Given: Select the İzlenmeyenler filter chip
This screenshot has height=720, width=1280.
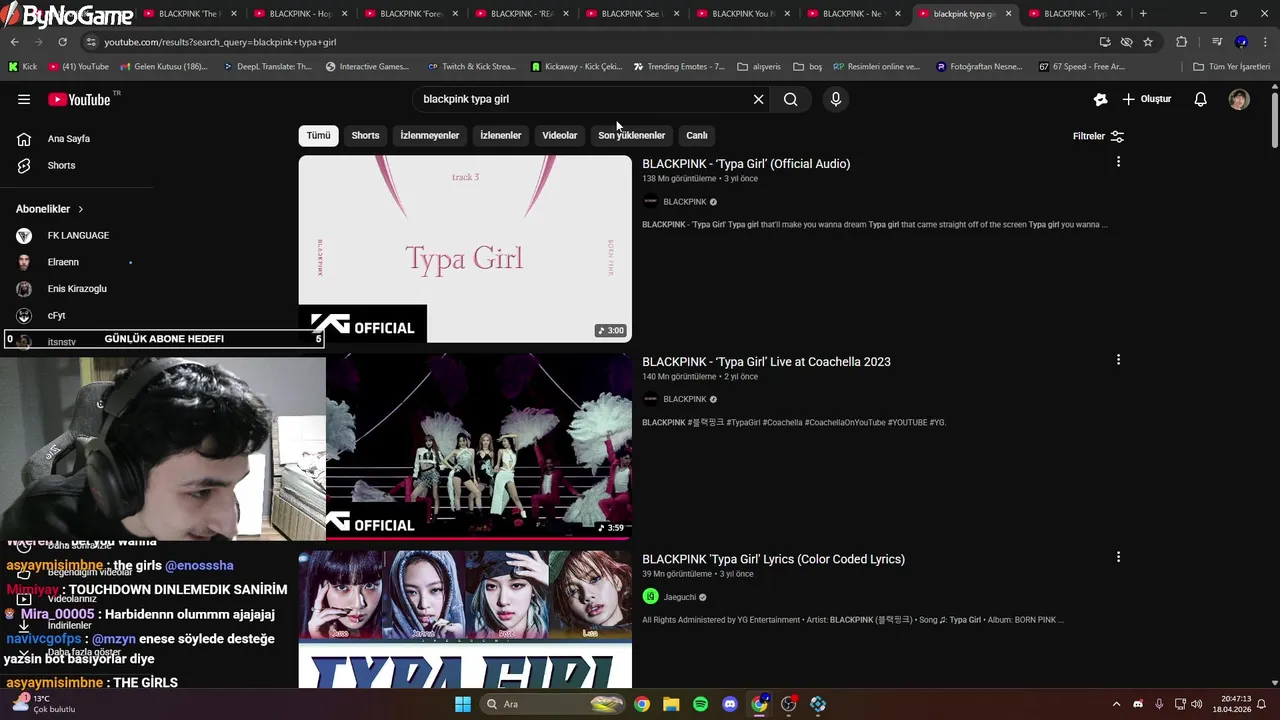Looking at the screenshot, I should pos(429,135).
